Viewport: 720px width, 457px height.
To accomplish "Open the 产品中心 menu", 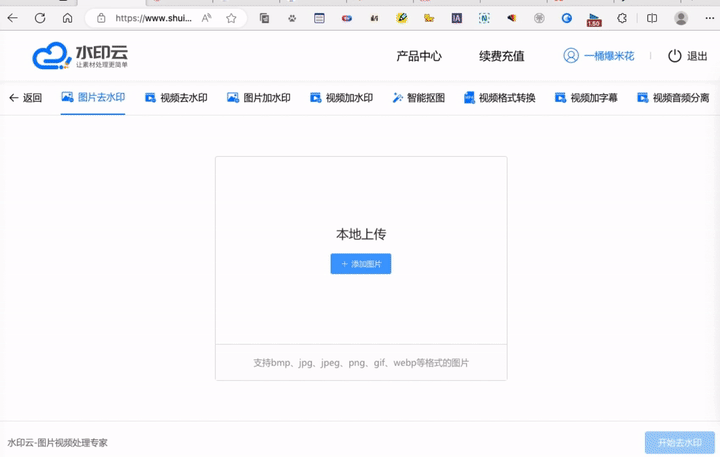I will [419, 56].
